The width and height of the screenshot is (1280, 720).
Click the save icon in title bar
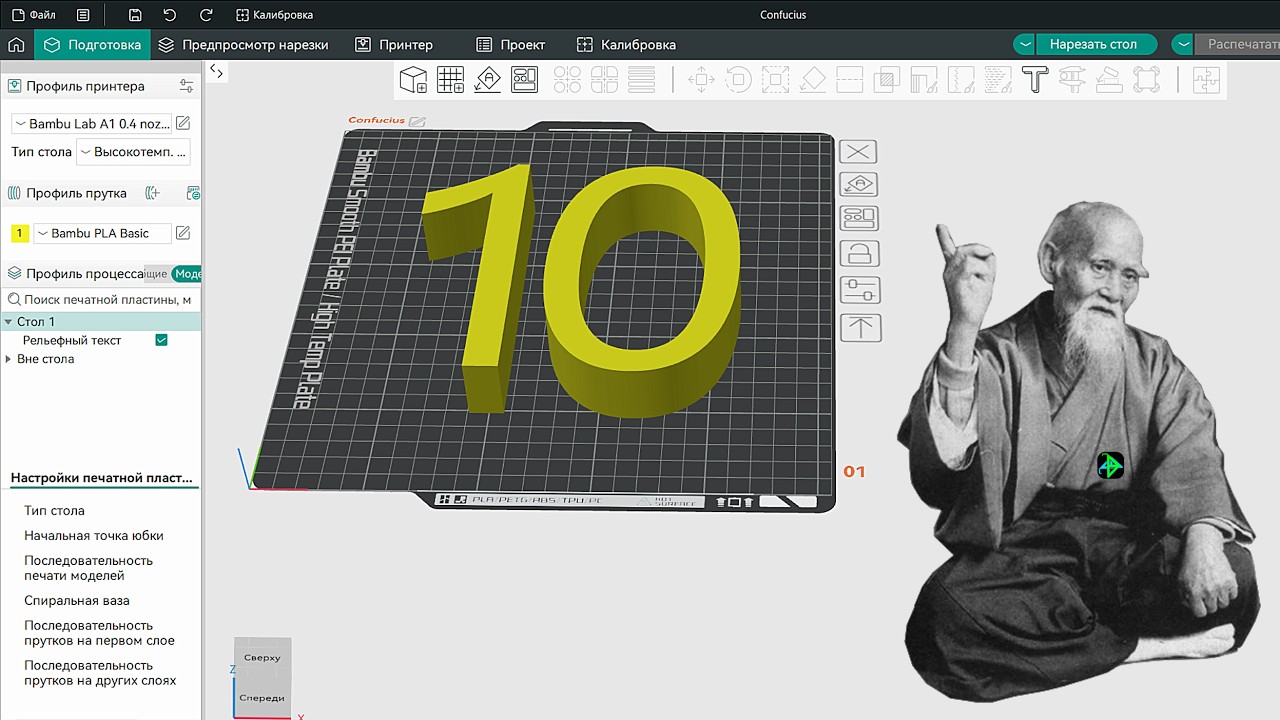pos(135,15)
